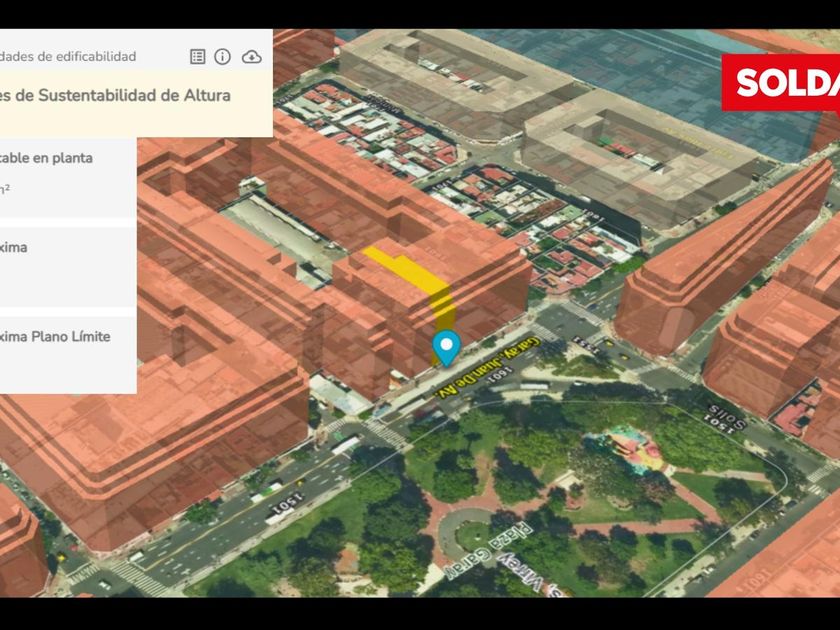Click the 'Sustentabilidad de Altura' heading
840x630 pixels.
(115, 96)
